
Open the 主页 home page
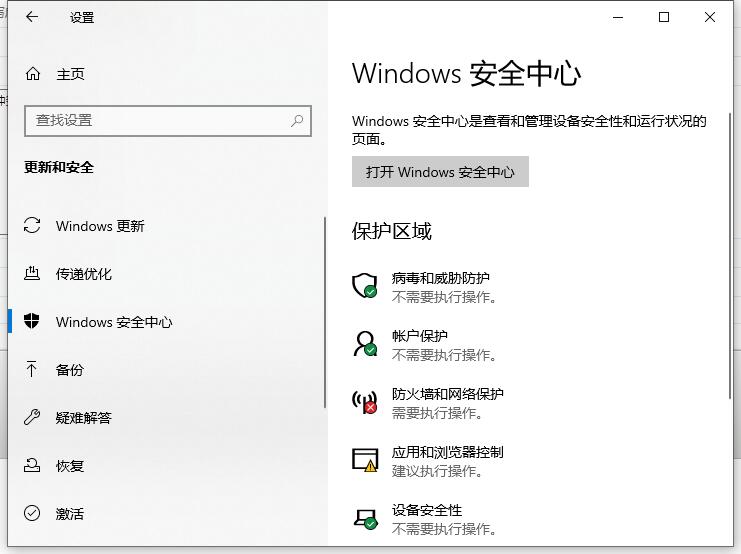[70, 74]
